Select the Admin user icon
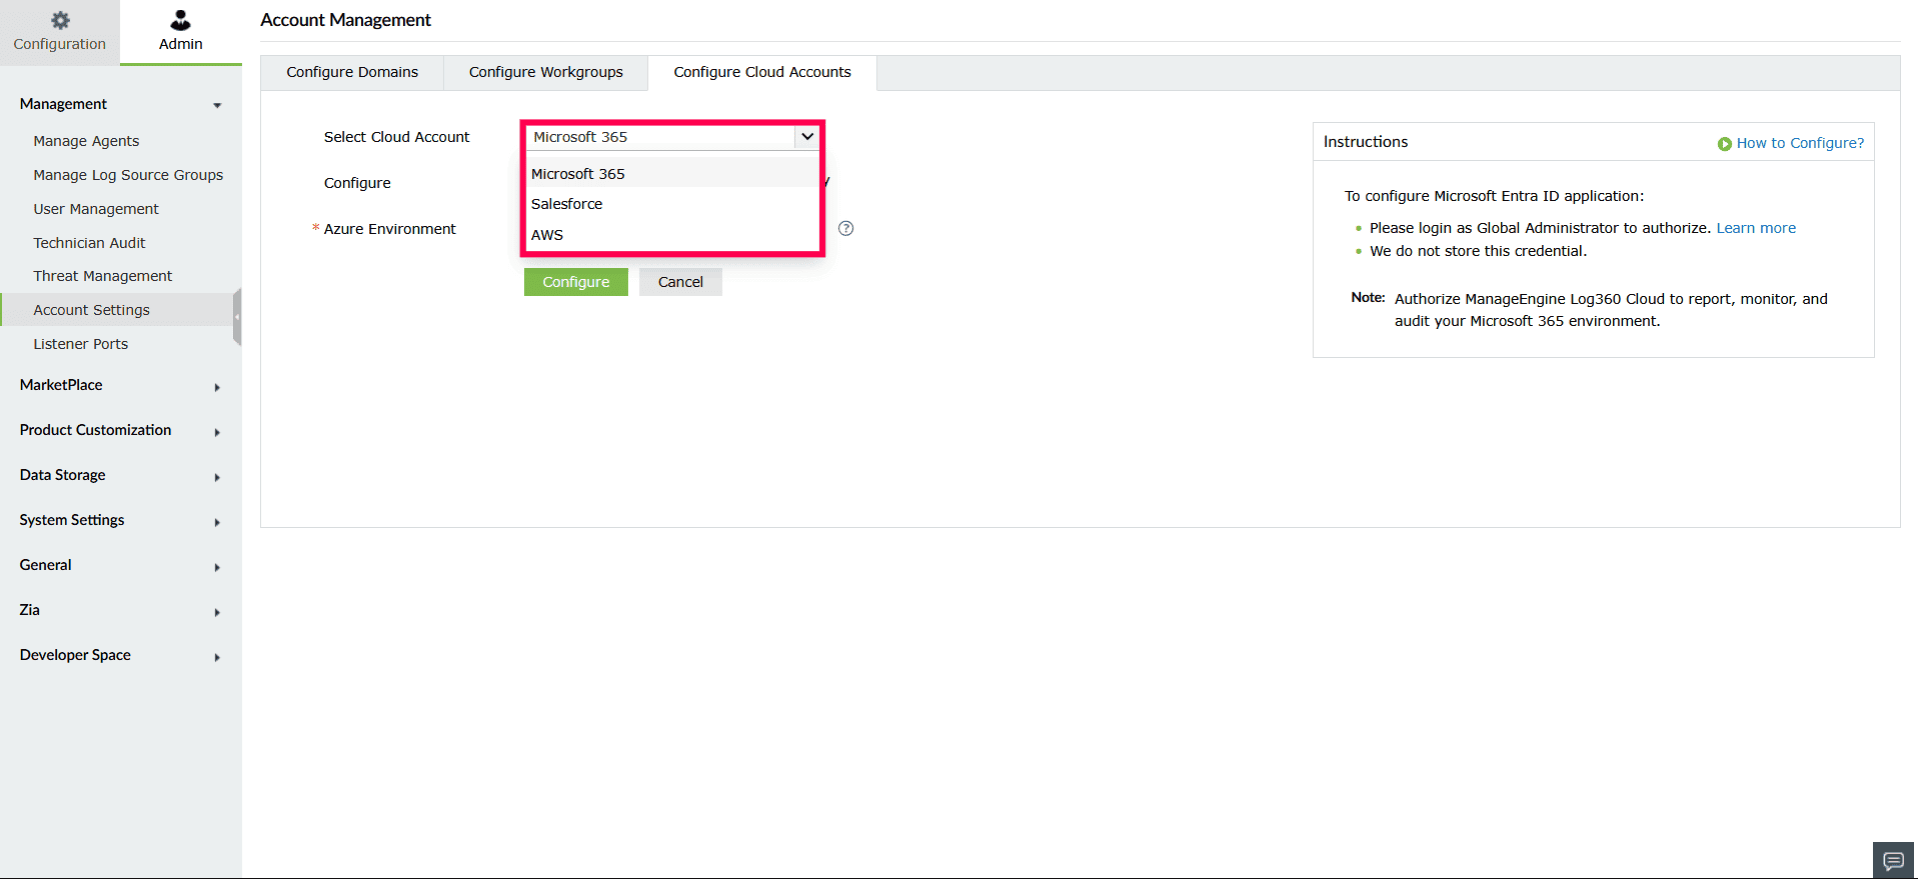 click(x=180, y=20)
